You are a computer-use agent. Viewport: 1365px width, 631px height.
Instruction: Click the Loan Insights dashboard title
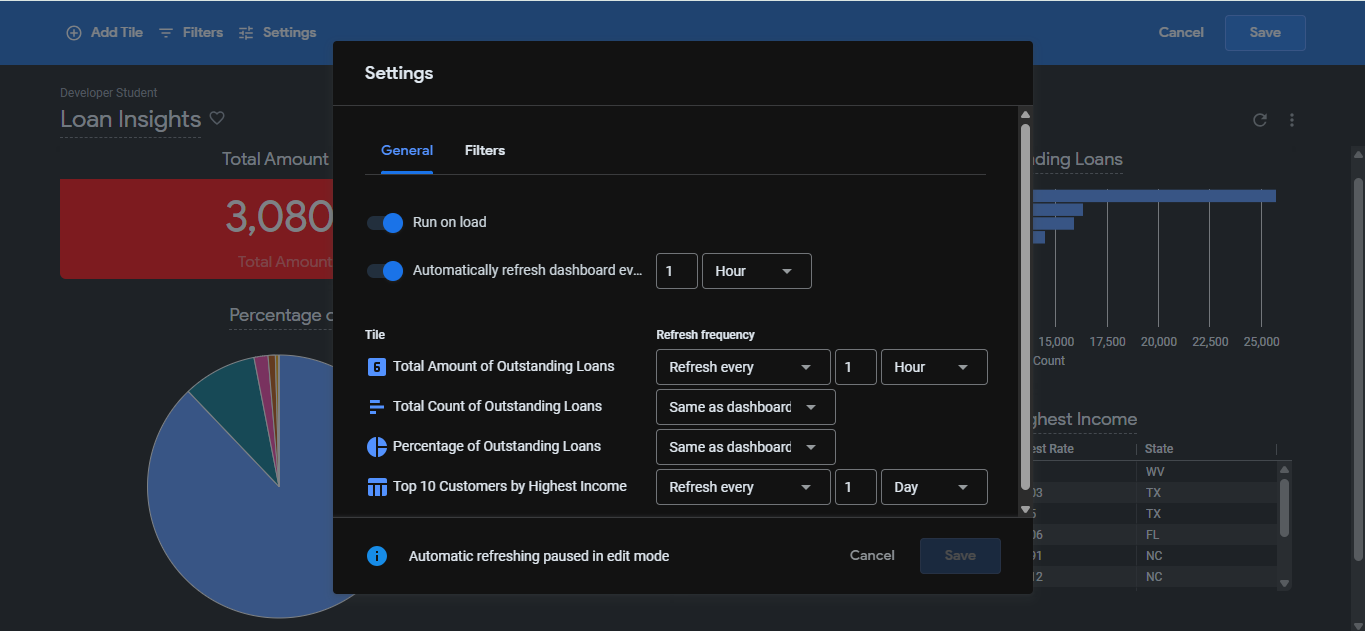tap(131, 120)
